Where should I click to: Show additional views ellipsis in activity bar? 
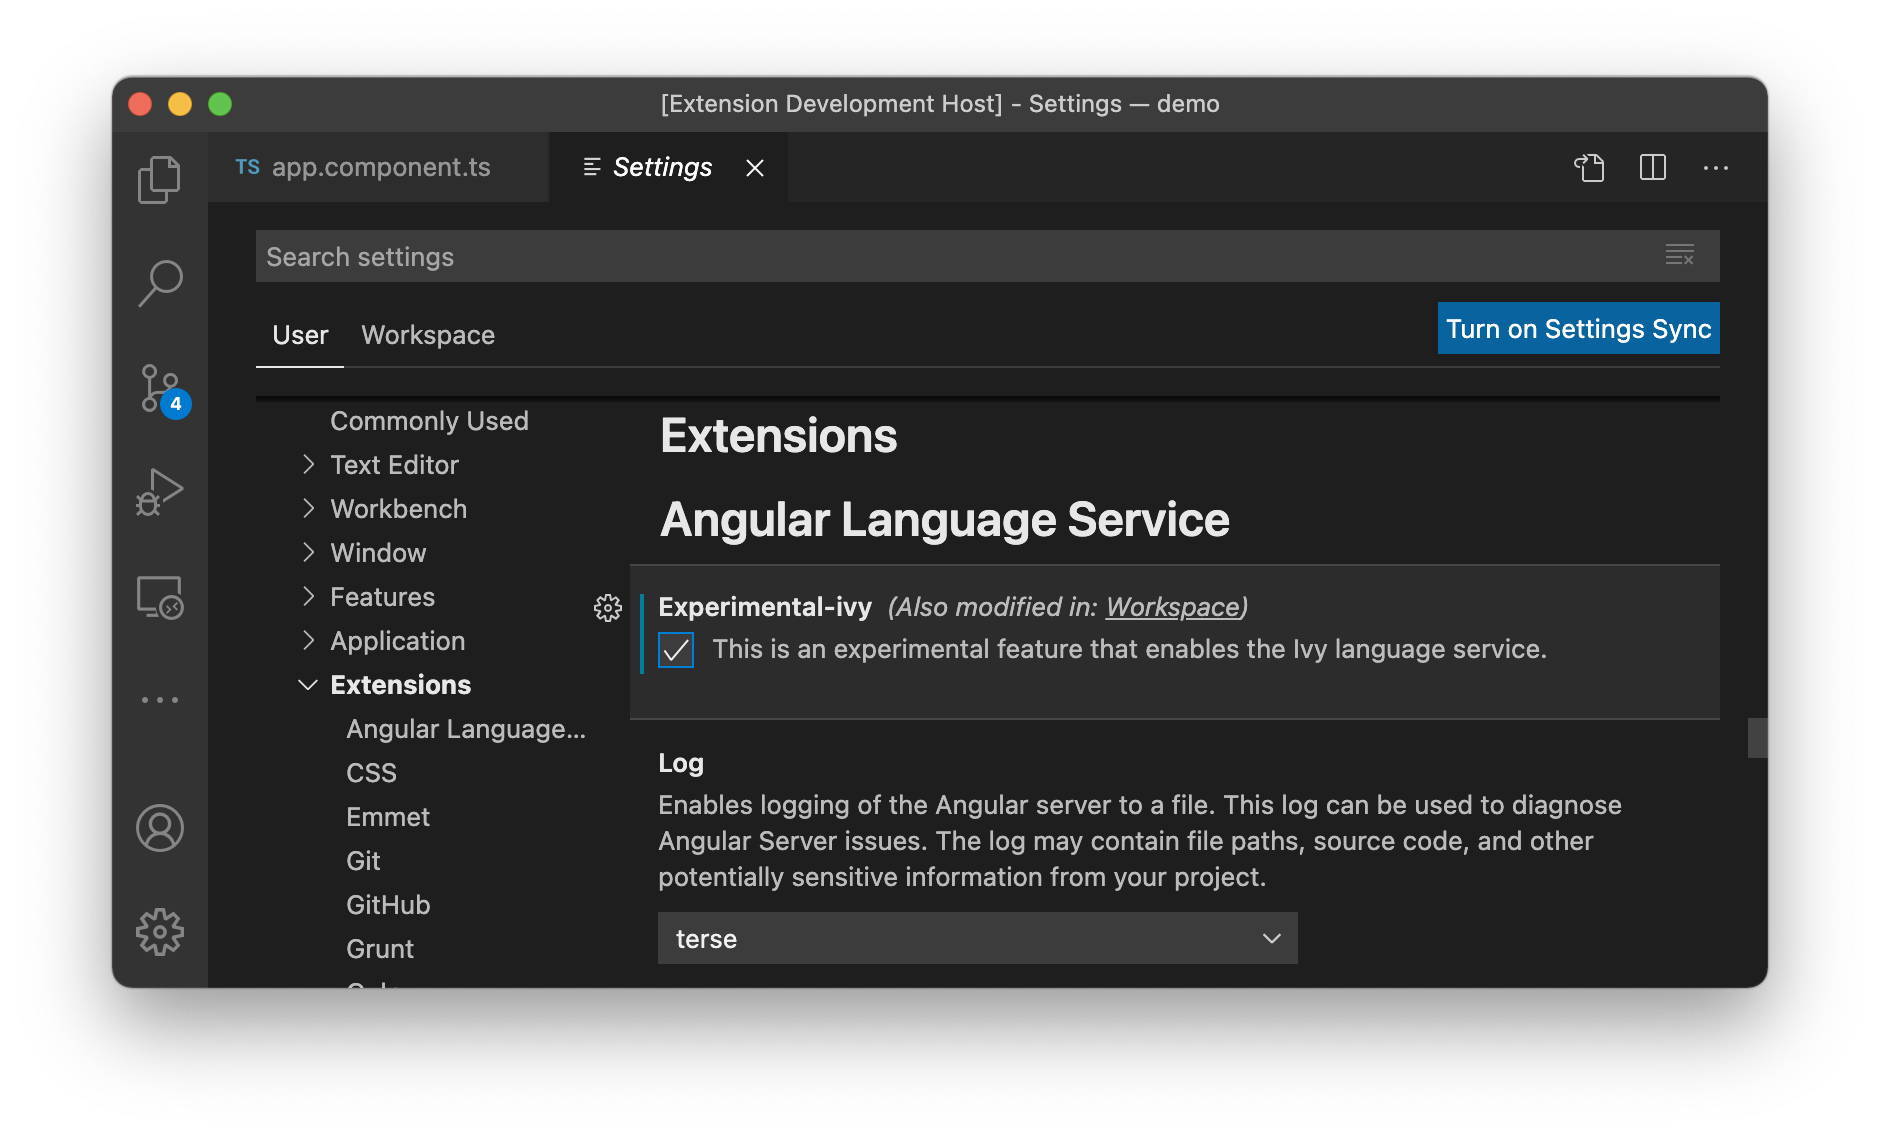(x=160, y=700)
